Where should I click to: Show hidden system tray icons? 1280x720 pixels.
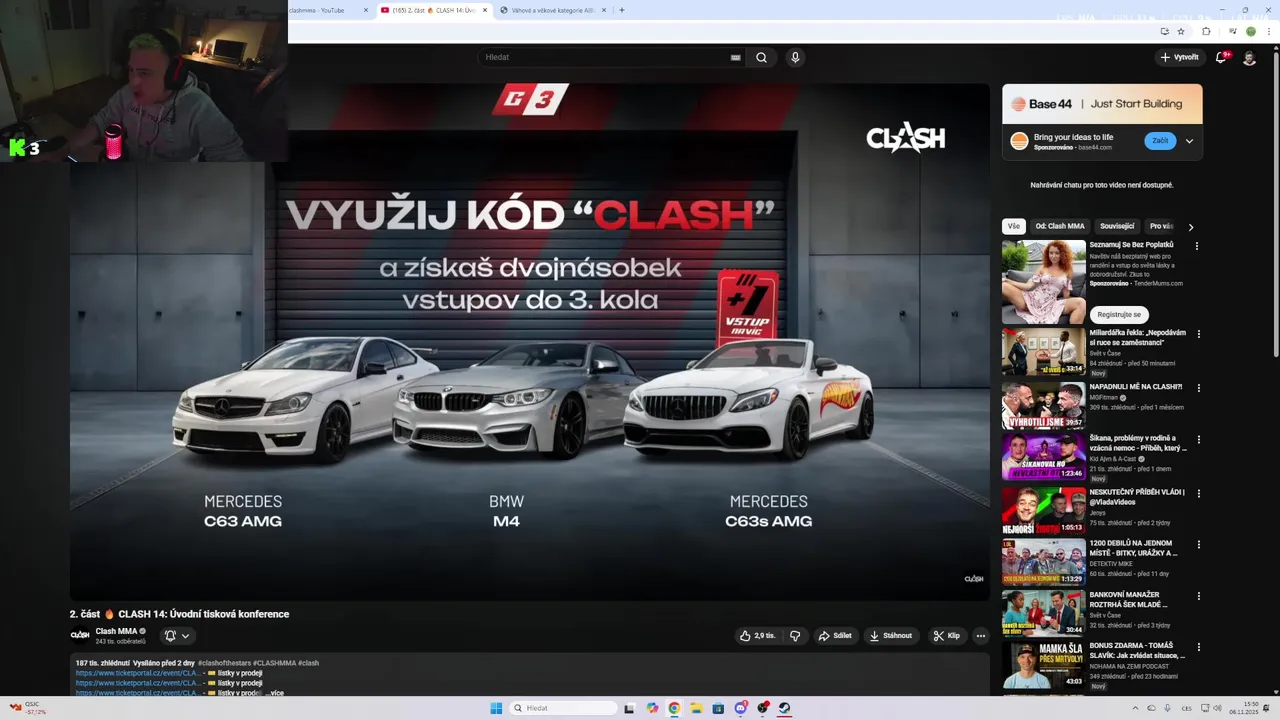pos(1134,708)
